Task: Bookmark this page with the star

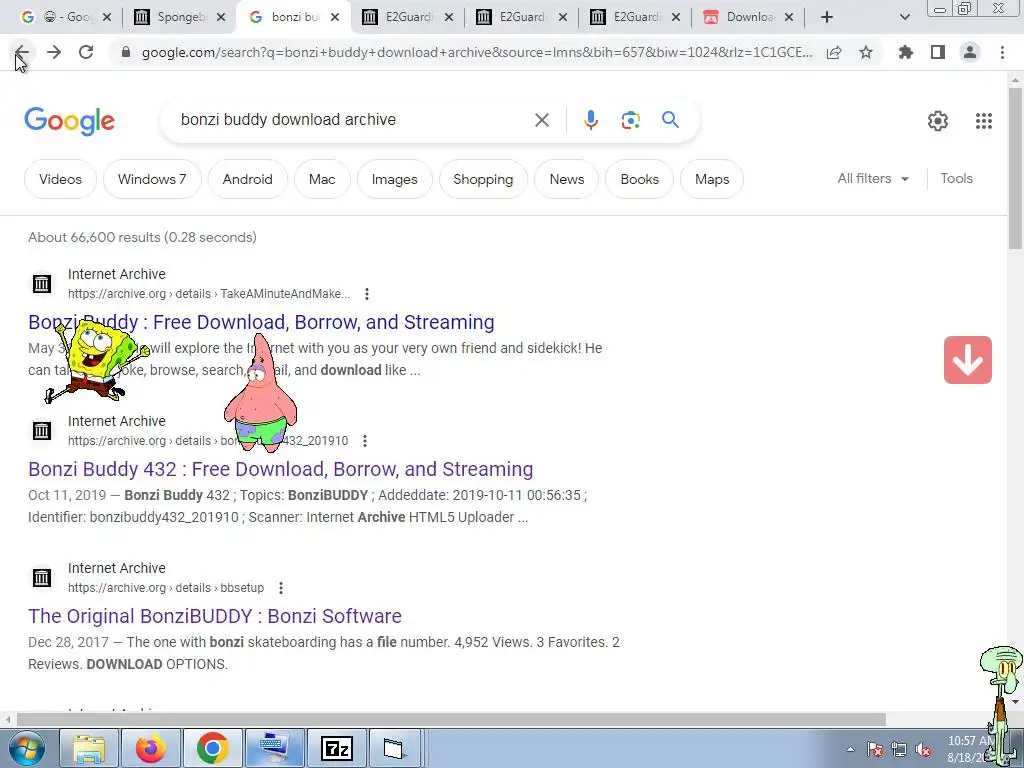Action: (x=866, y=52)
